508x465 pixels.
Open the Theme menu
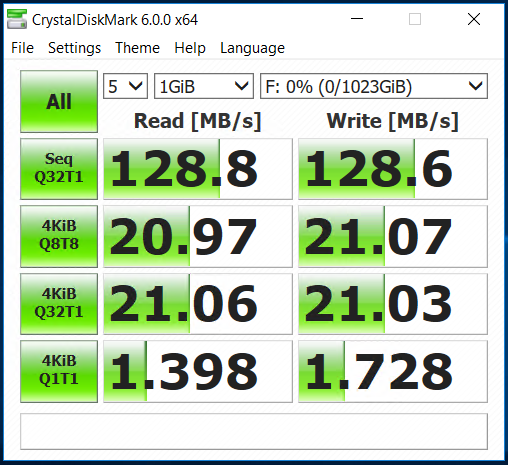click(137, 48)
